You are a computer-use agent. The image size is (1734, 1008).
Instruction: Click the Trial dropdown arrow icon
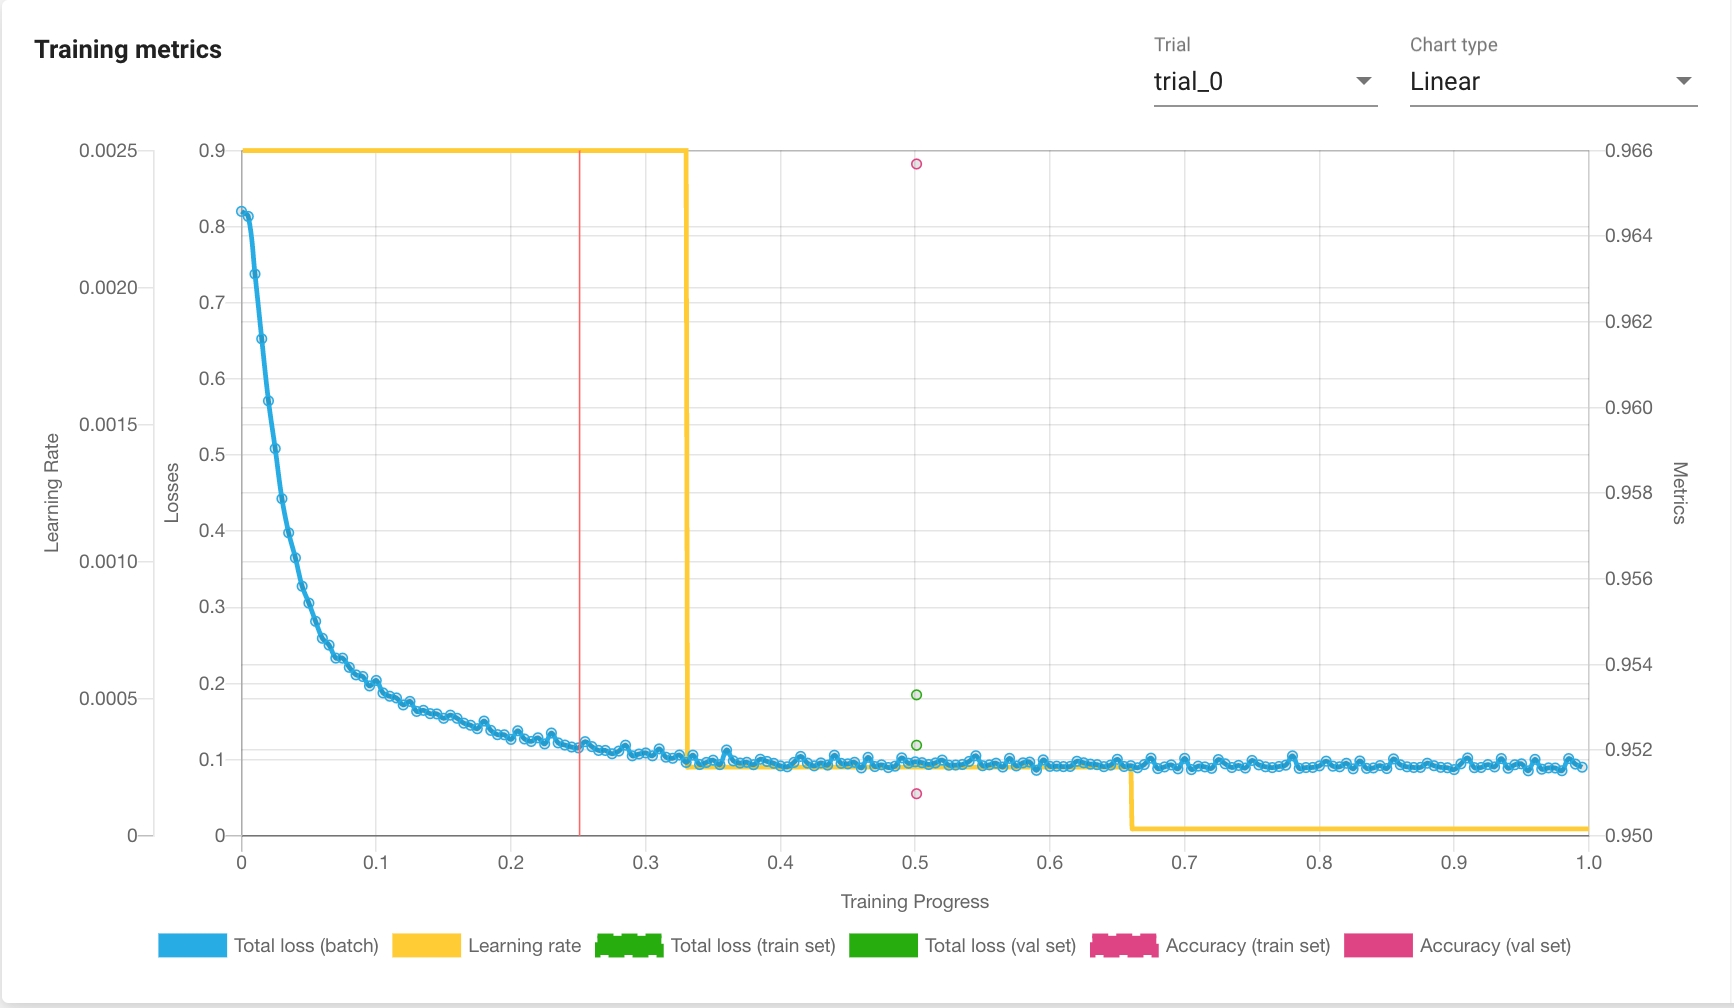1363,81
